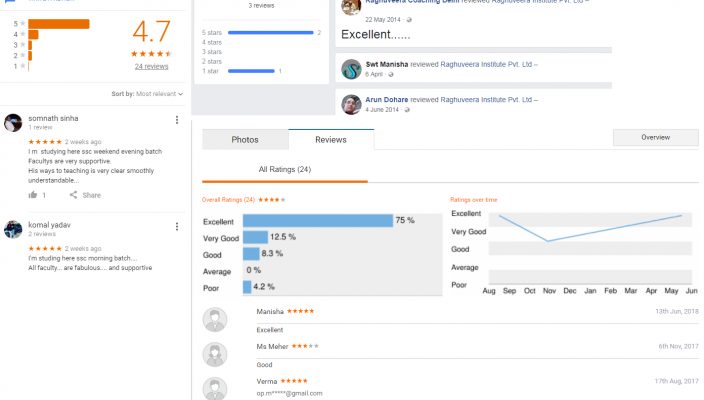Image resolution: width=704 pixels, height=400 pixels.
Task: Click the Manisha reviewer name in ratings list
Action: [270, 312]
